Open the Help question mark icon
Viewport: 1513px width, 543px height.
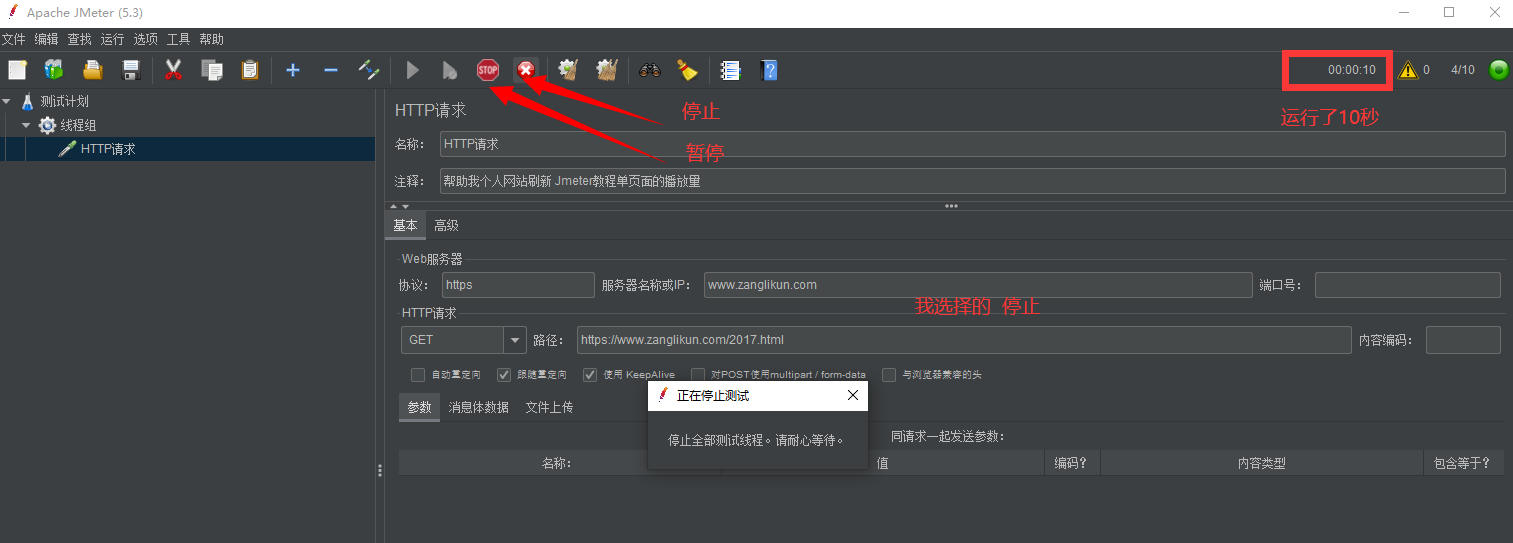click(x=768, y=70)
